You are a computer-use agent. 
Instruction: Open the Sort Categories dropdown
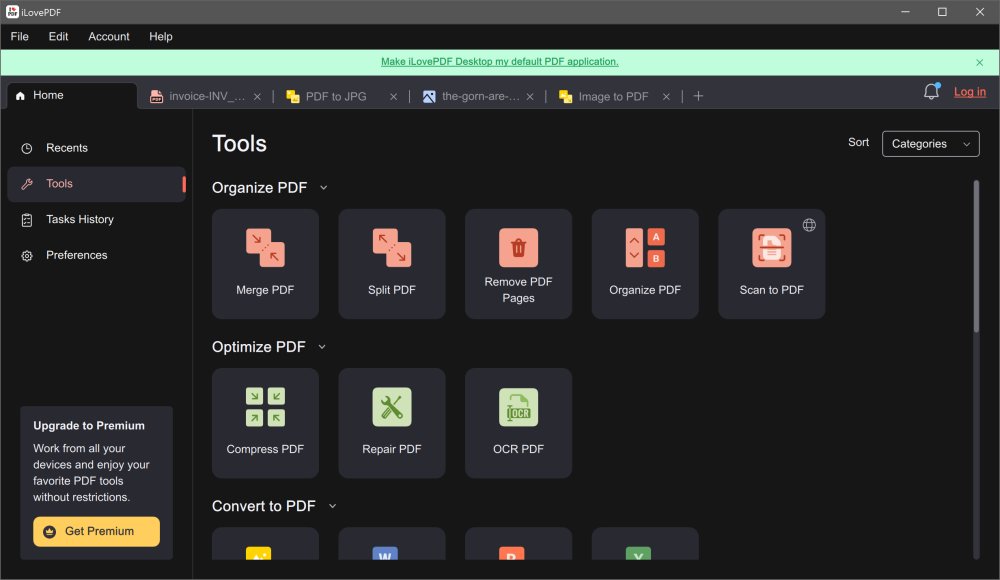(930, 144)
